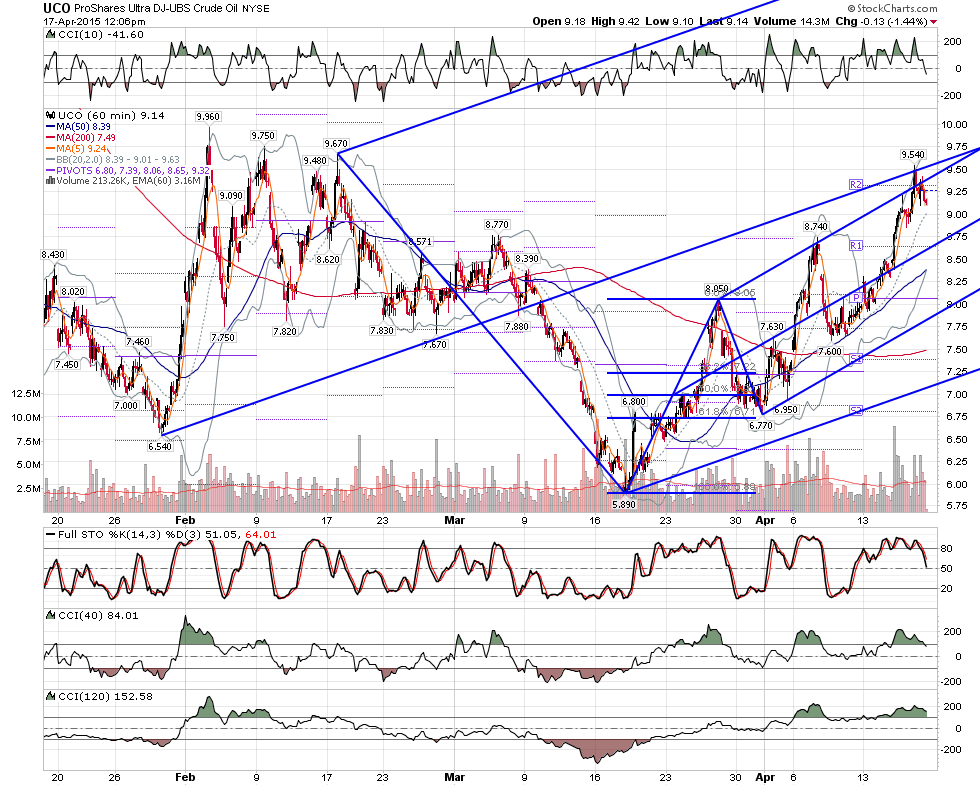Click the S2 pivot label marker
Image resolution: width=980 pixels, height=792 pixels.
[x=856, y=410]
